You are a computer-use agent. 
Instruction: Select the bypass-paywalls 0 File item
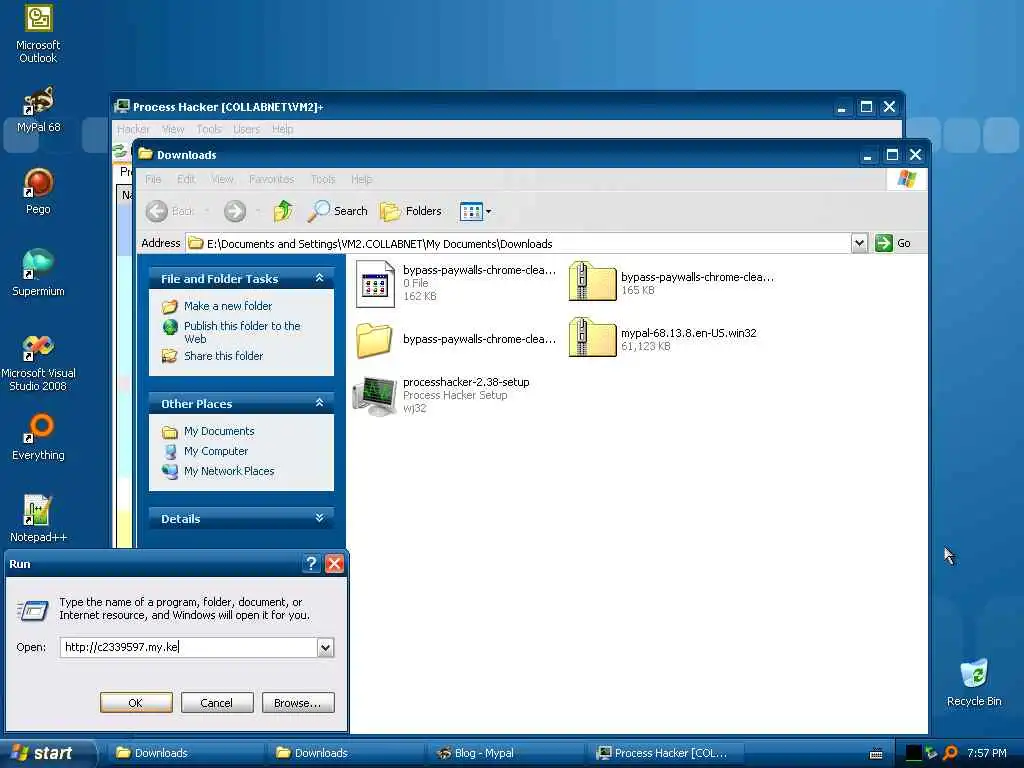tap(456, 283)
